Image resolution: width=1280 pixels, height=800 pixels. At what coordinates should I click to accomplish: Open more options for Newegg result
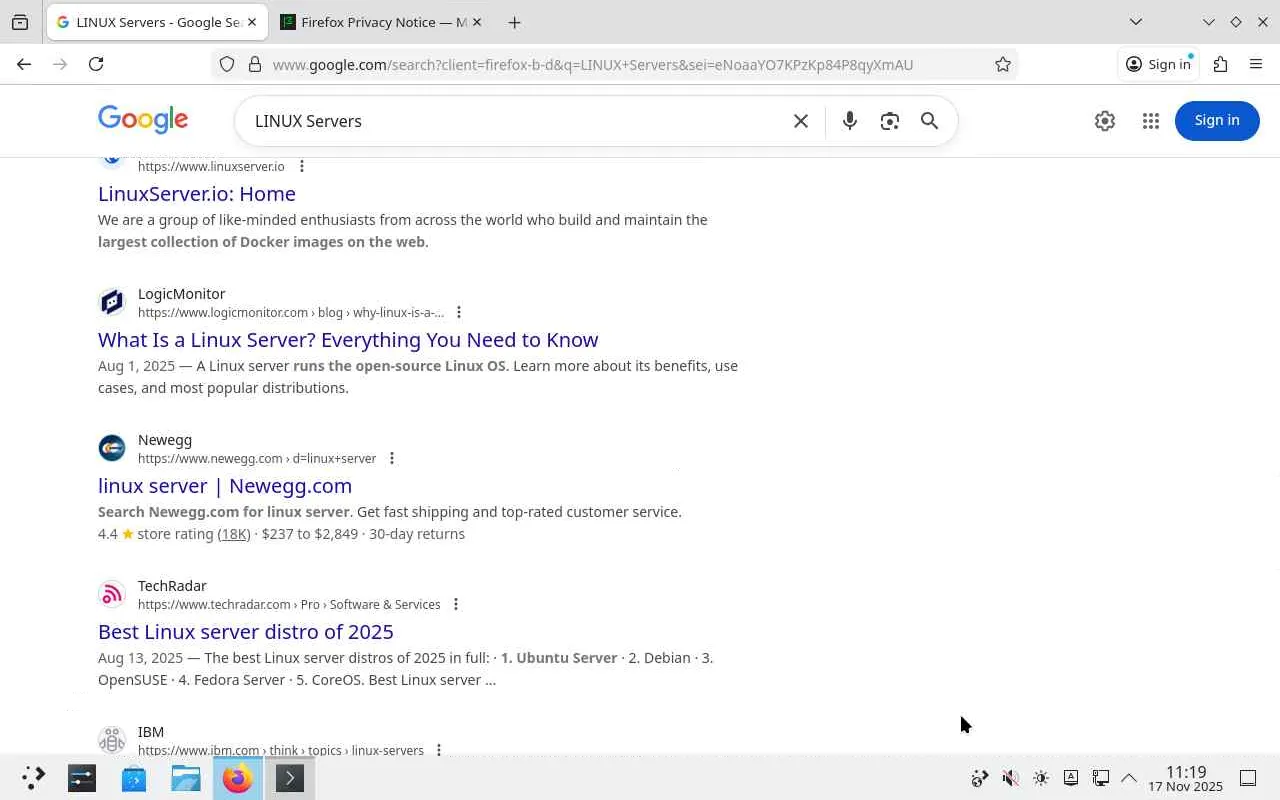pyautogui.click(x=391, y=458)
